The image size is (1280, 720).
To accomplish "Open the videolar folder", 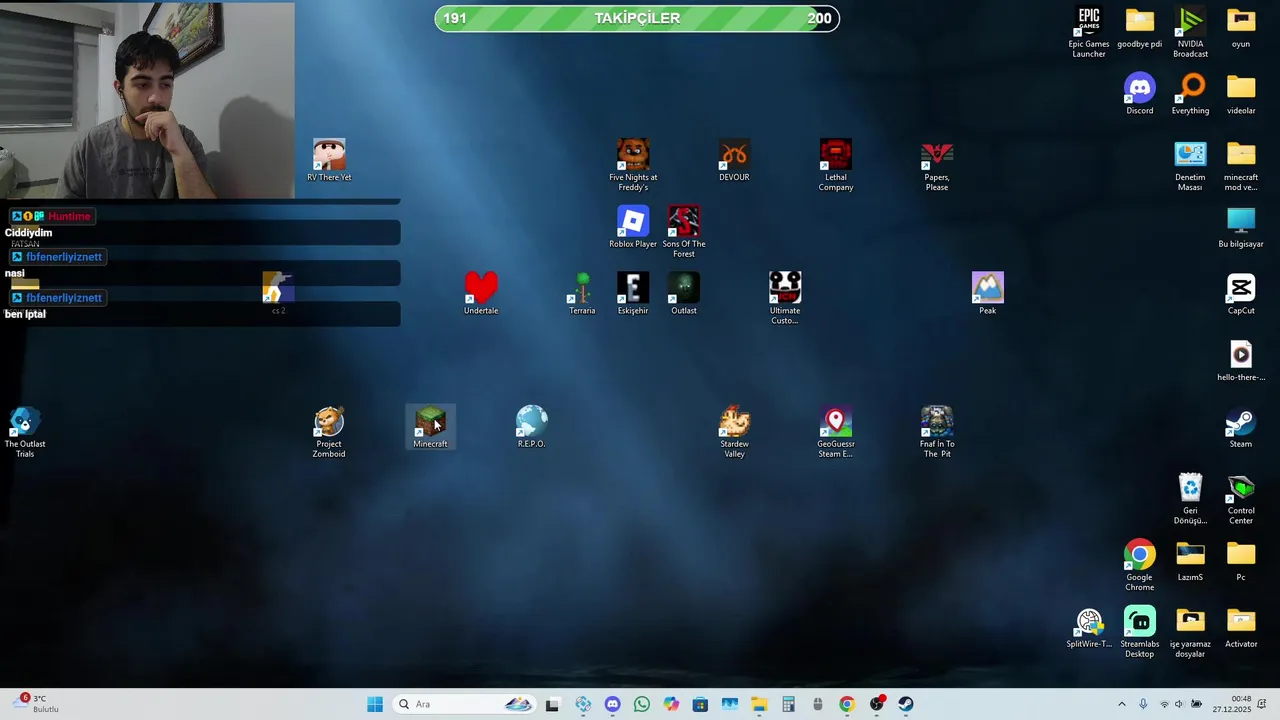I will coord(1241,94).
